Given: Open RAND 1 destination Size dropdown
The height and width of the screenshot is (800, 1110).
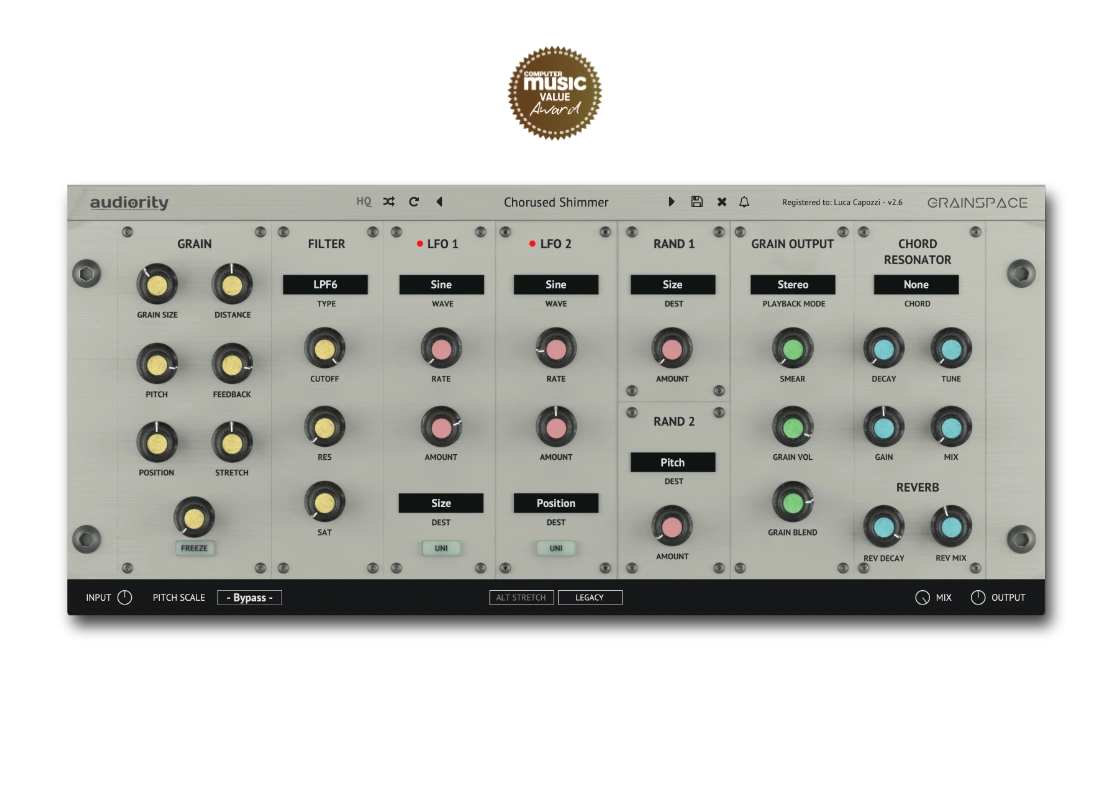Looking at the screenshot, I should tap(673, 285).
